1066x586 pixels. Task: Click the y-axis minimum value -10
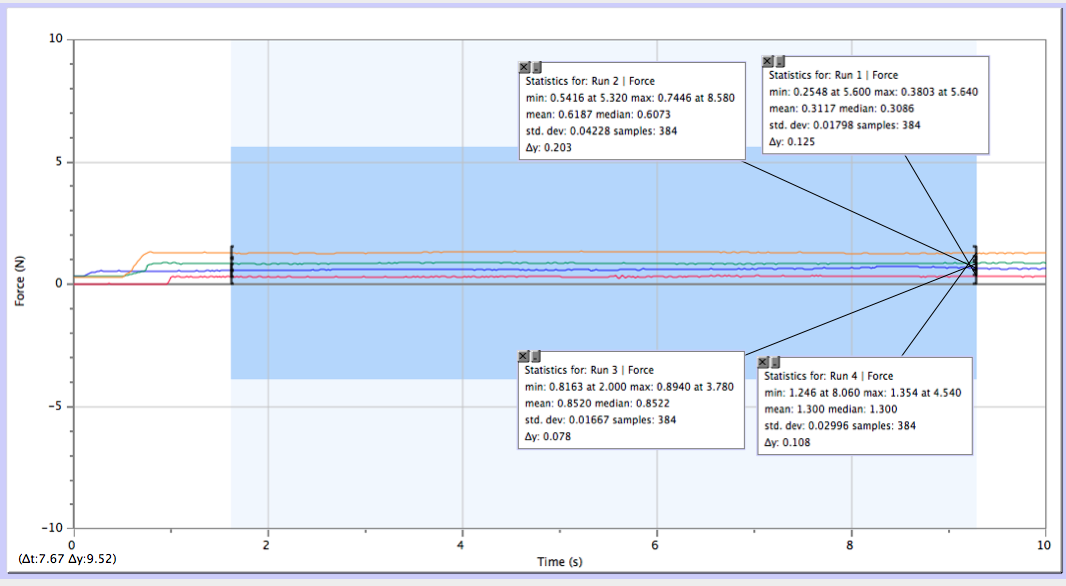tap(52, 528)
